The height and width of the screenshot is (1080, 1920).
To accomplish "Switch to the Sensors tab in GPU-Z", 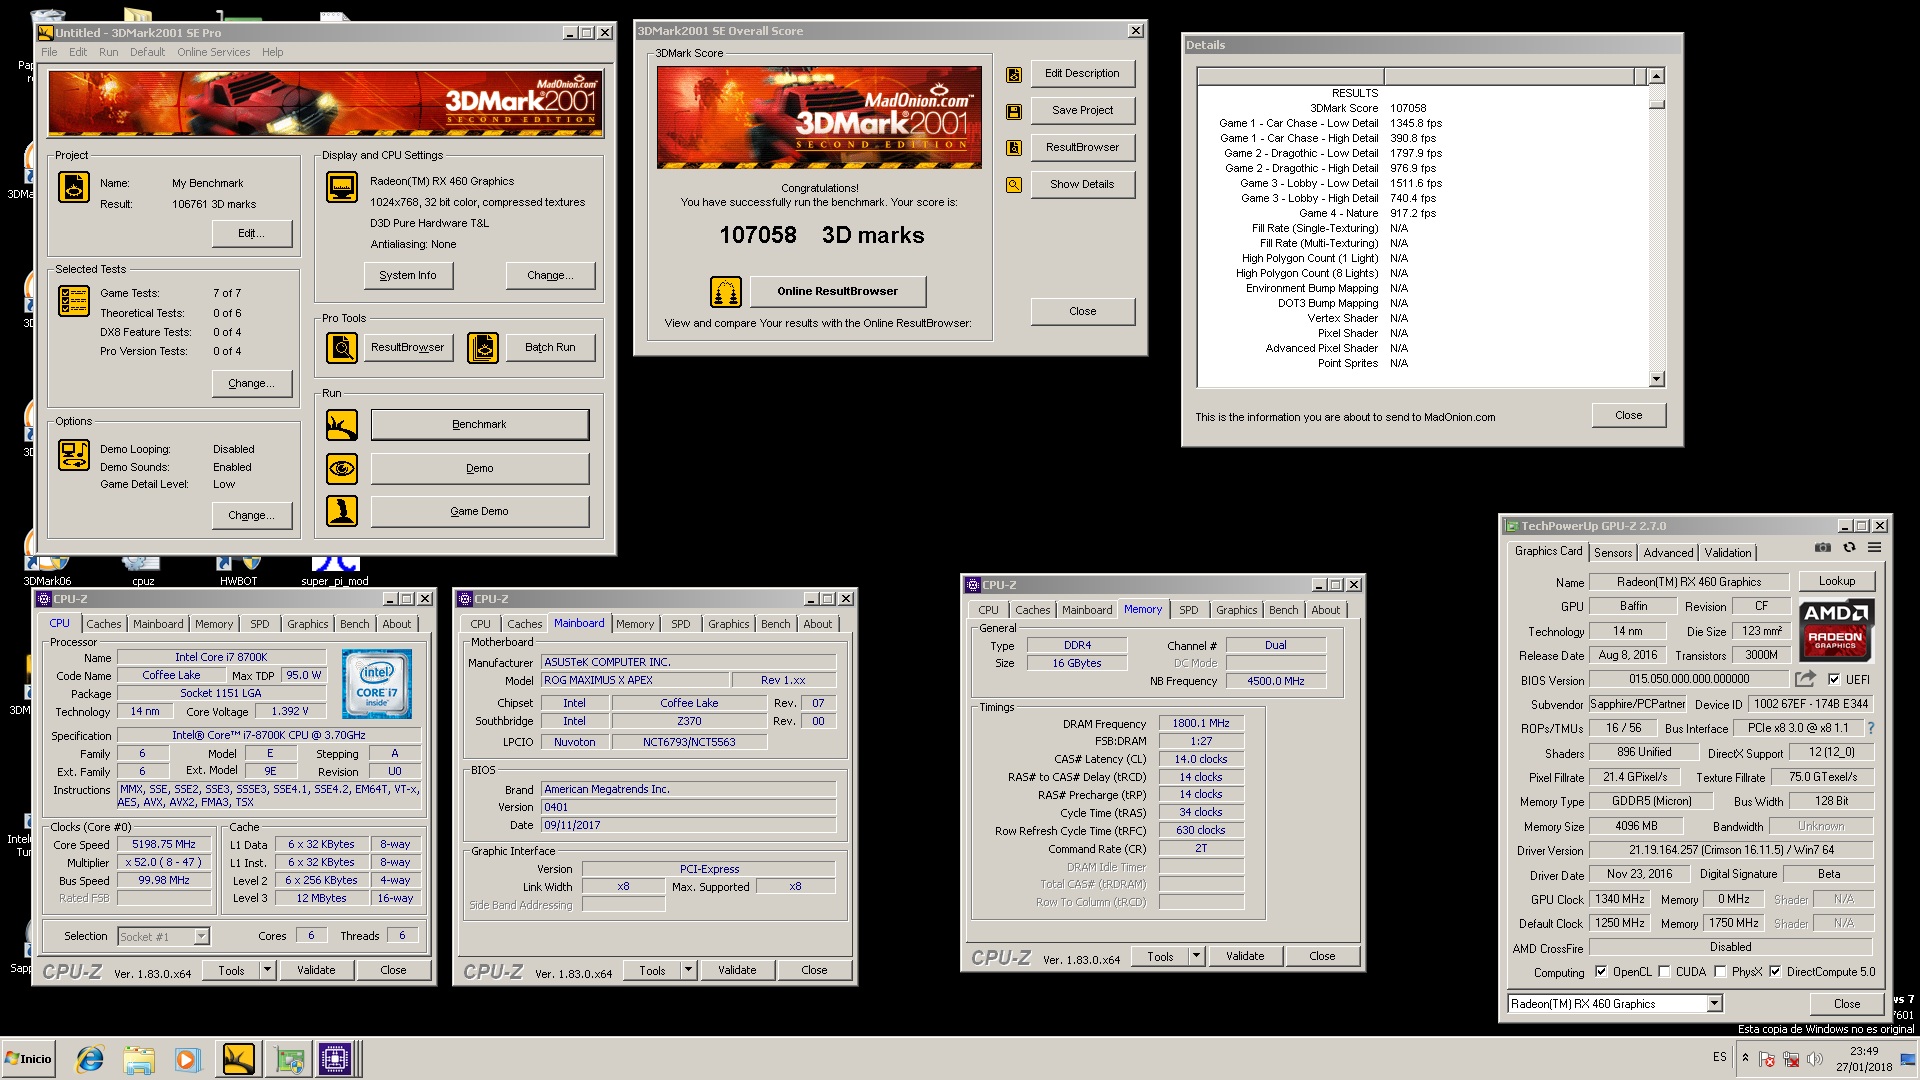I will tap(1613, 552).
